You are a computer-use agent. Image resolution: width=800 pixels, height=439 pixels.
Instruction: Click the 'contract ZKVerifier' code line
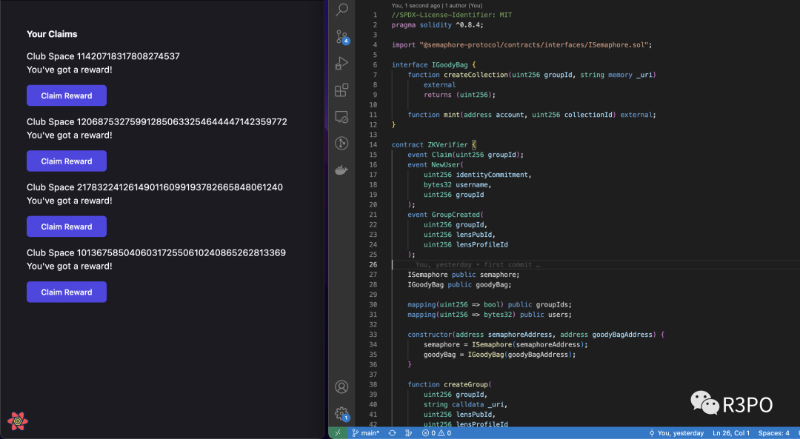[434, 144]
